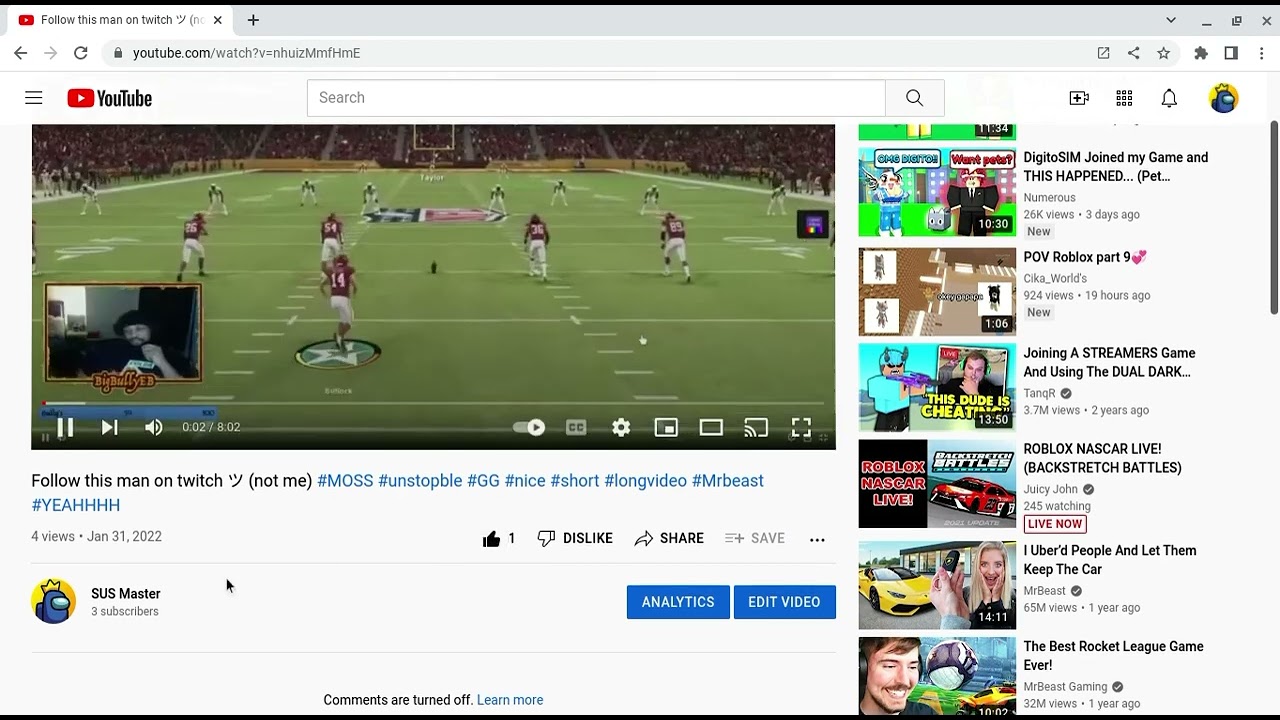Open the SUS Master channel name
1280x720 pixels.
126,594
